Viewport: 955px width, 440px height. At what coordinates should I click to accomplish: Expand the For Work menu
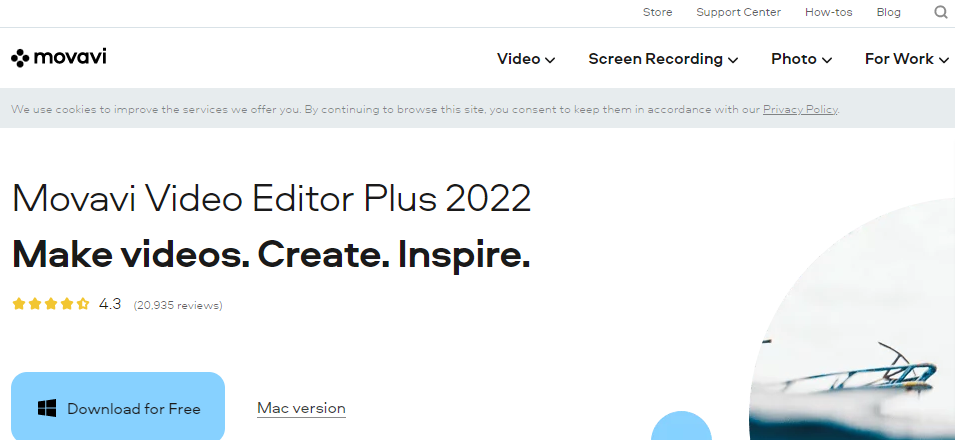click(907, 59)
